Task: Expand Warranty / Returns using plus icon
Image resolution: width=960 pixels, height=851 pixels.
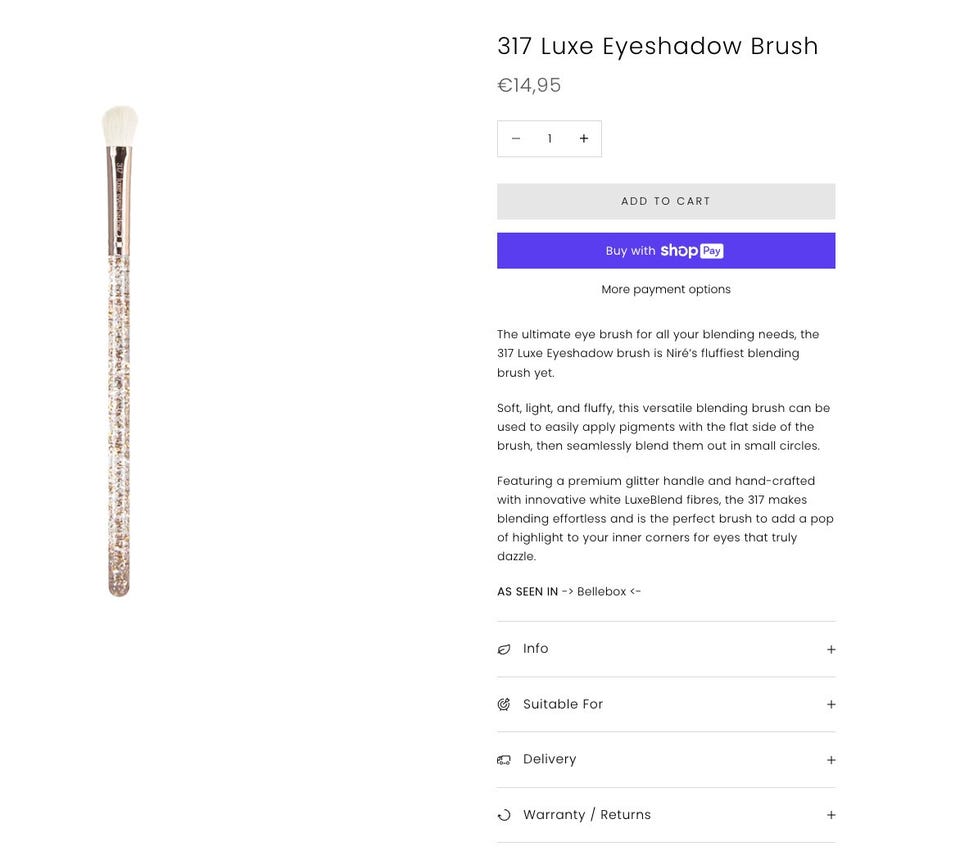Action: 831,815
